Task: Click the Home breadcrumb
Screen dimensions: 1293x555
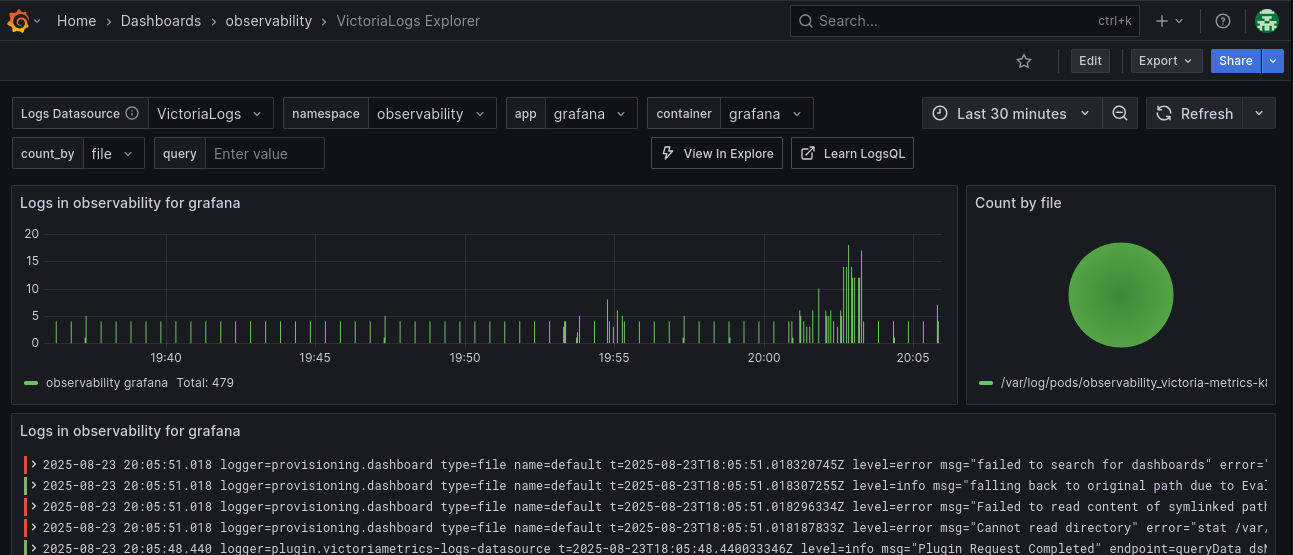Action: click(x=76, y=20)
